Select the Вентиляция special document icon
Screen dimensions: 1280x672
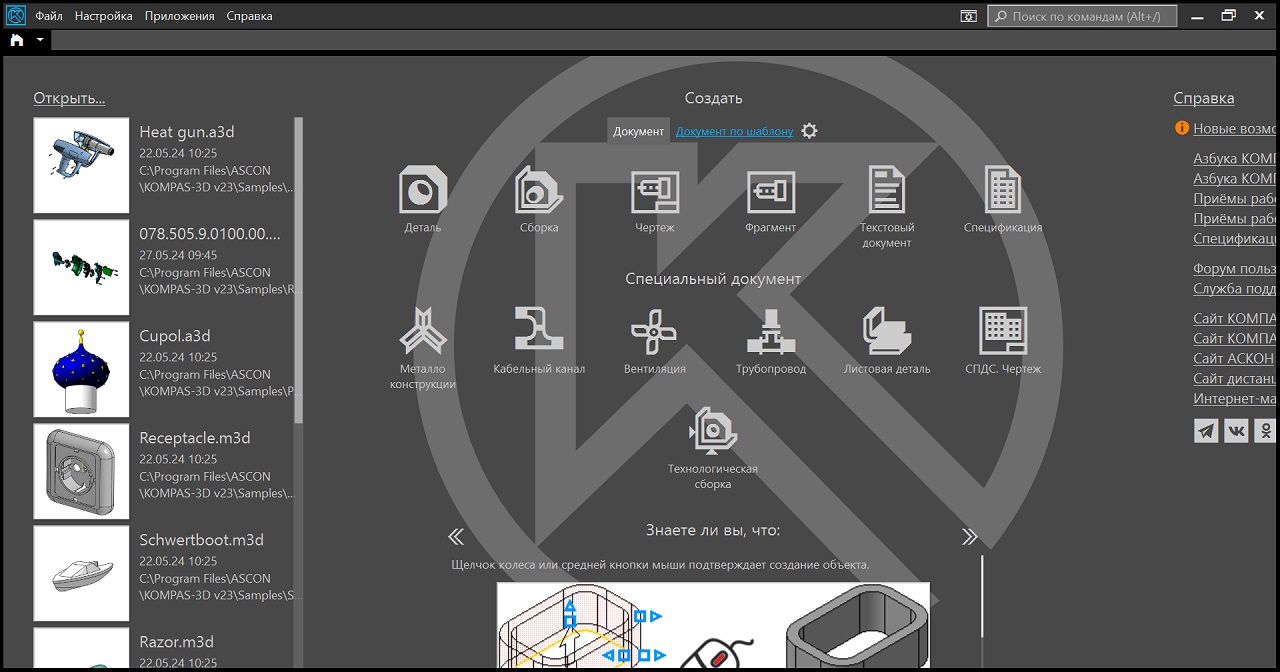point(655,331)
